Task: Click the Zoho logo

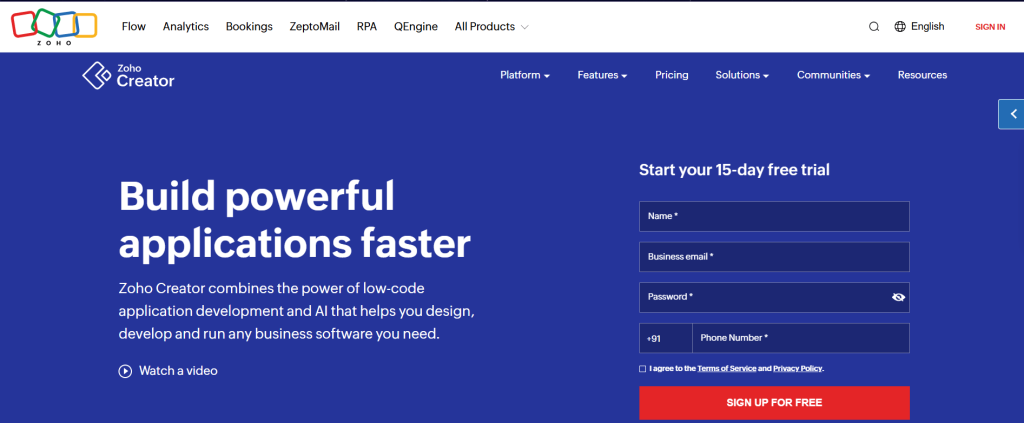Action: click(x=54, y=27)
